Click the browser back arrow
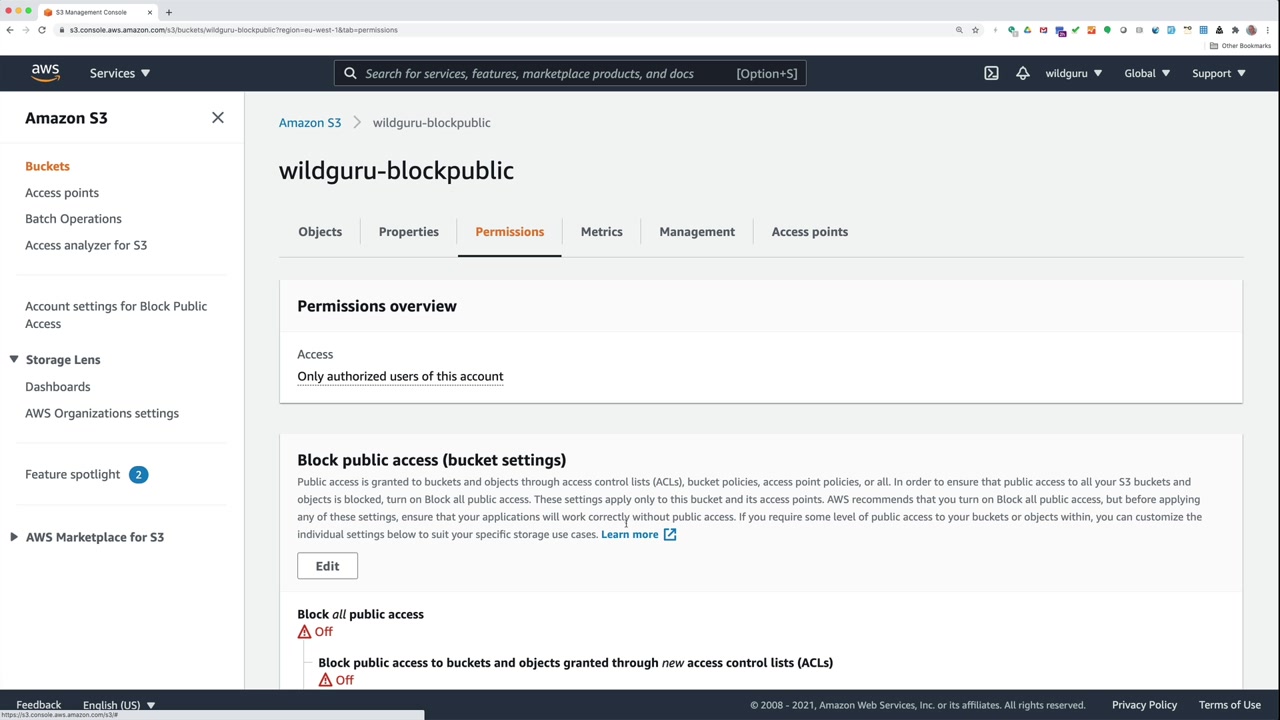The image size is (1280, 720). point(10,30)
